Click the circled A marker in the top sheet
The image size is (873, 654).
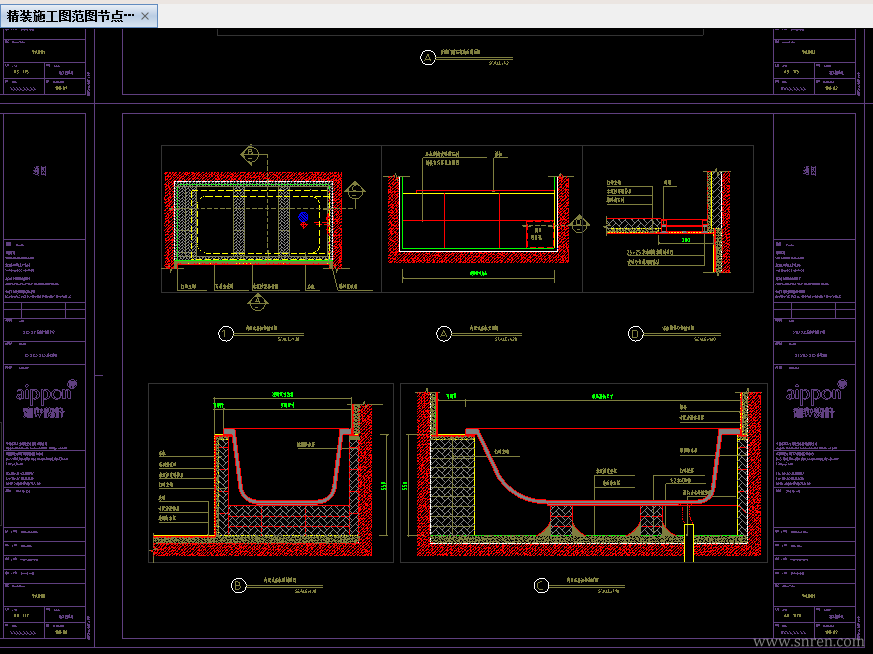(428, 57)
